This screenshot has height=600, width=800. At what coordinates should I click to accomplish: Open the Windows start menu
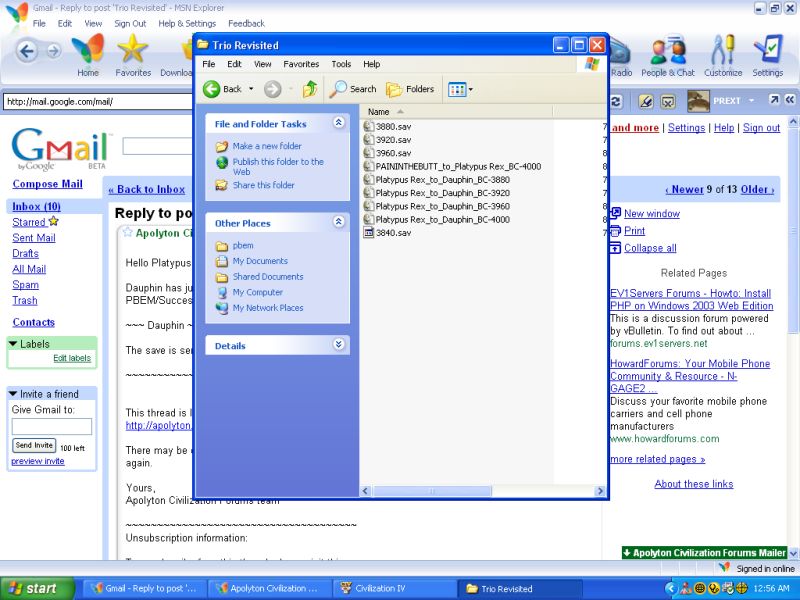point(37,588)
